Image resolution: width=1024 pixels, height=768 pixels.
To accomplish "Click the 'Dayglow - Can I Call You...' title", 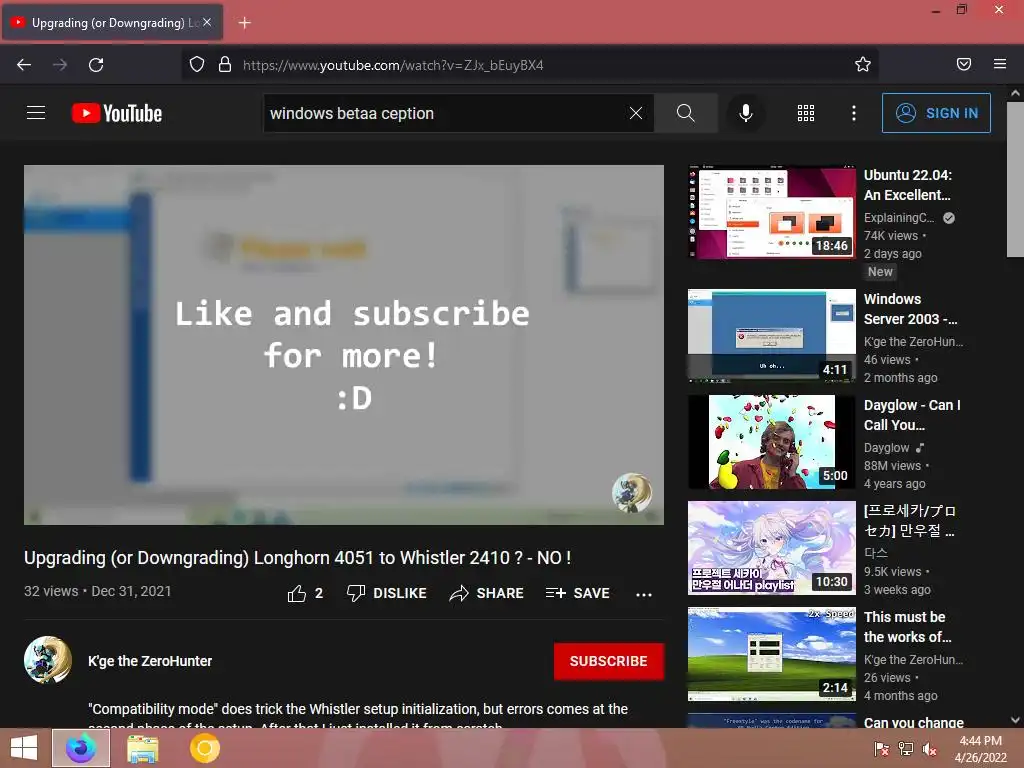I will [912, 415].
